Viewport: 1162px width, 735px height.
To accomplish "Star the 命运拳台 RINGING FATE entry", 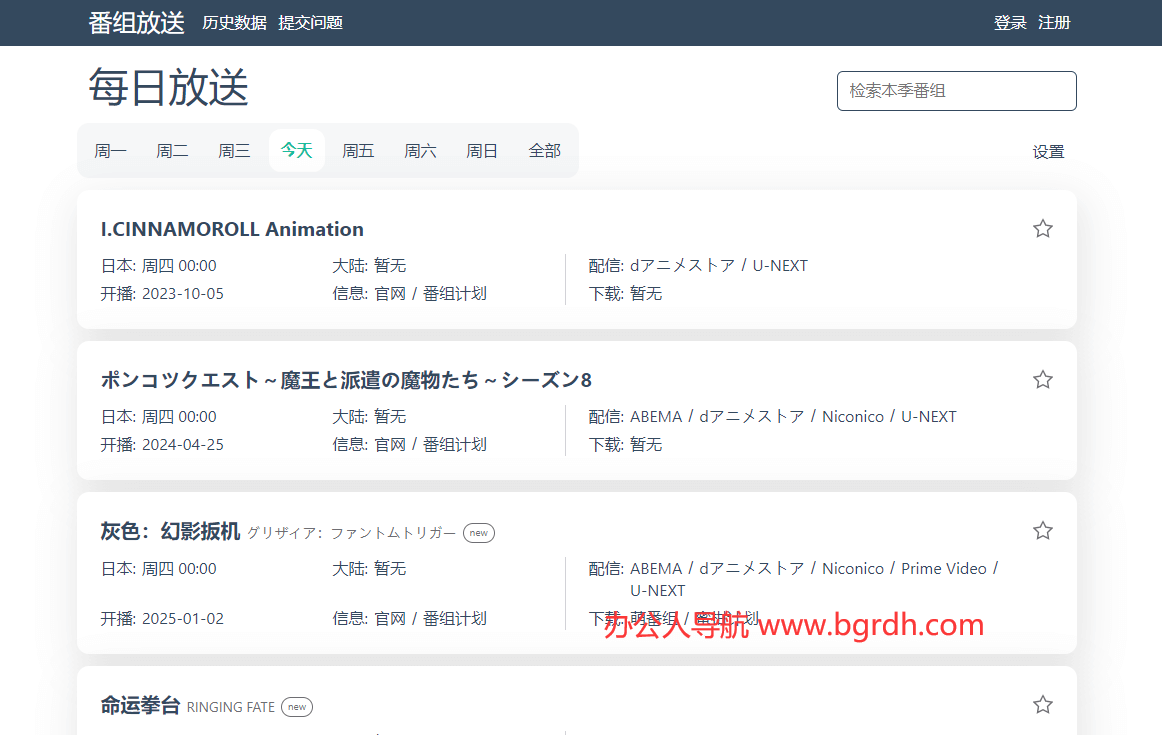I will click(1042, 705).
